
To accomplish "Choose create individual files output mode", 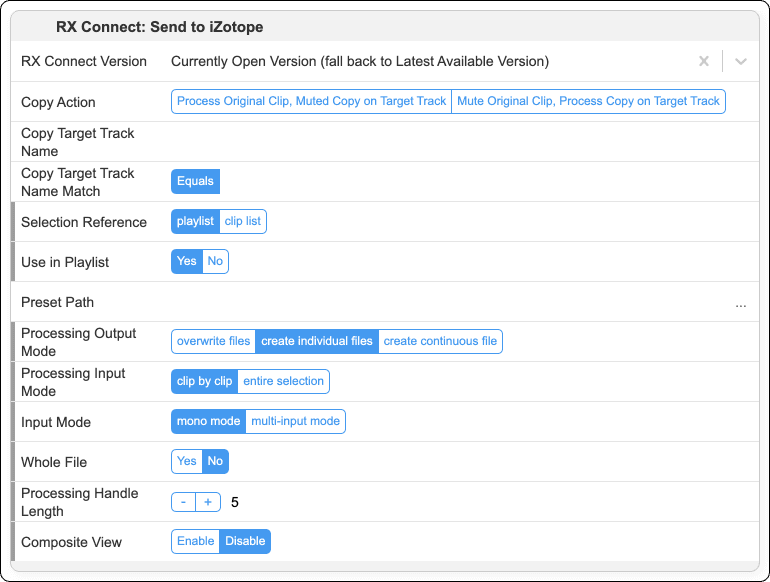I will tap(317, 341).
